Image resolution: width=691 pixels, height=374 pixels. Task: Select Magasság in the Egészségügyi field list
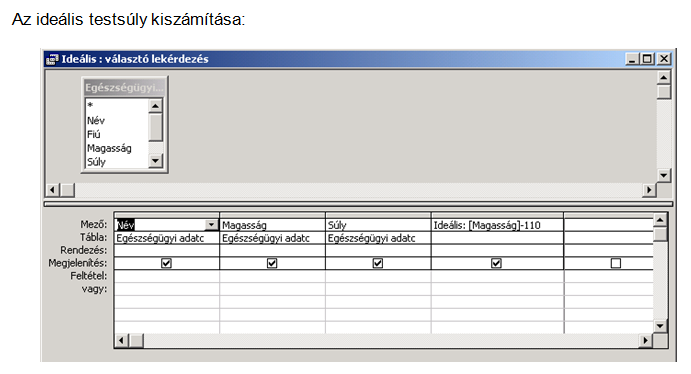click(x=109, y=148)
